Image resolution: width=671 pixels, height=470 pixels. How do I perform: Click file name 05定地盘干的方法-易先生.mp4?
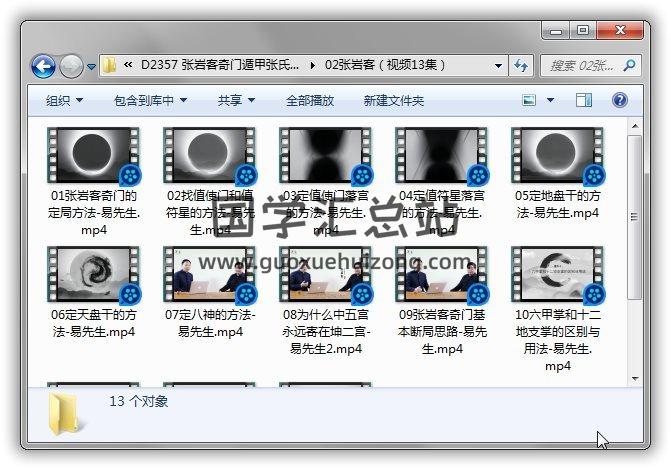[x=558, y=204]
